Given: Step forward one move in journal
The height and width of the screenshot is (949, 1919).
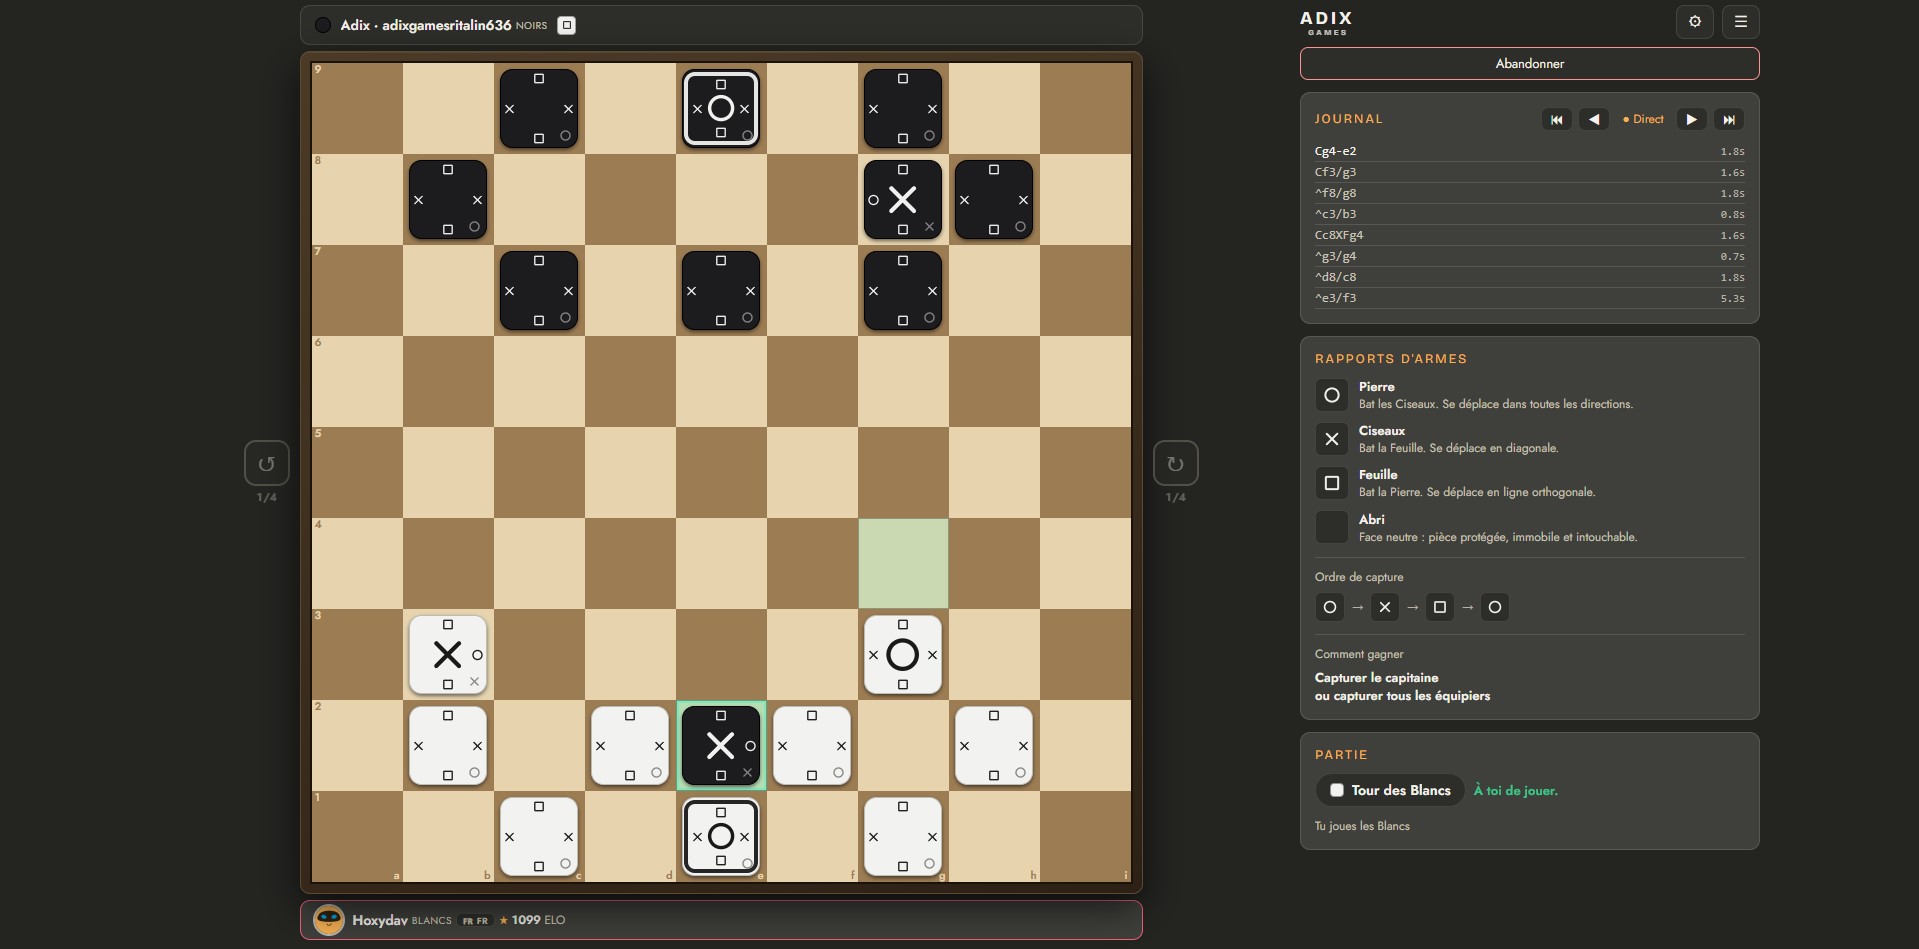Looking at the screenshot, I should tap(1691, 119).
